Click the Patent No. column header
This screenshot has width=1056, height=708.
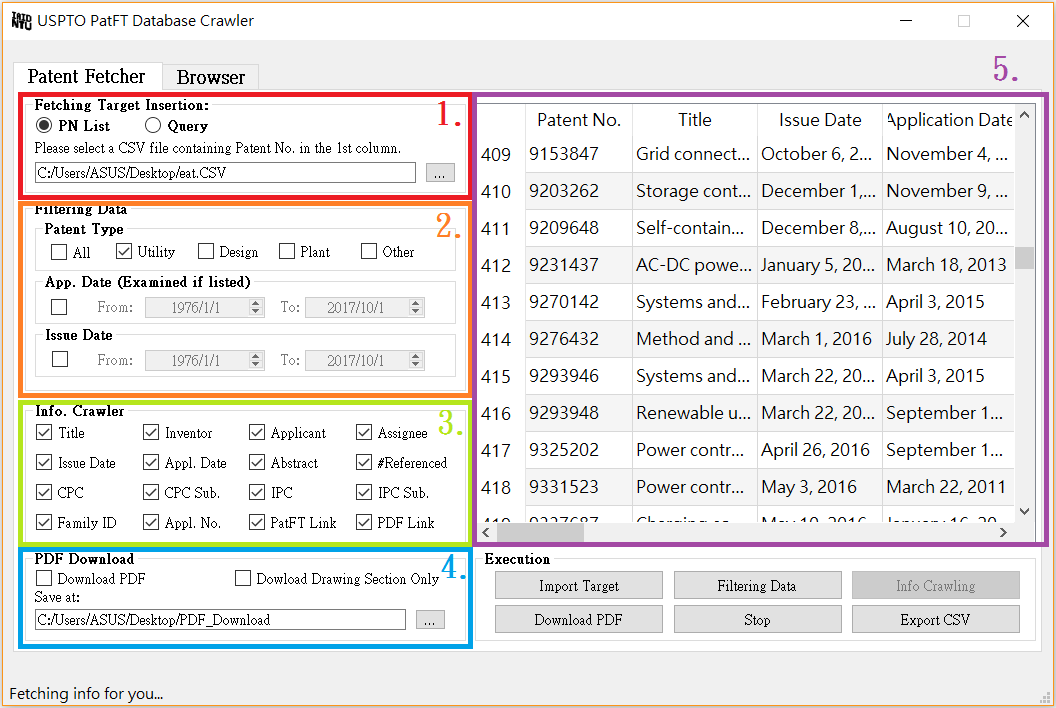pyautogui.click(x=579, y=120)
